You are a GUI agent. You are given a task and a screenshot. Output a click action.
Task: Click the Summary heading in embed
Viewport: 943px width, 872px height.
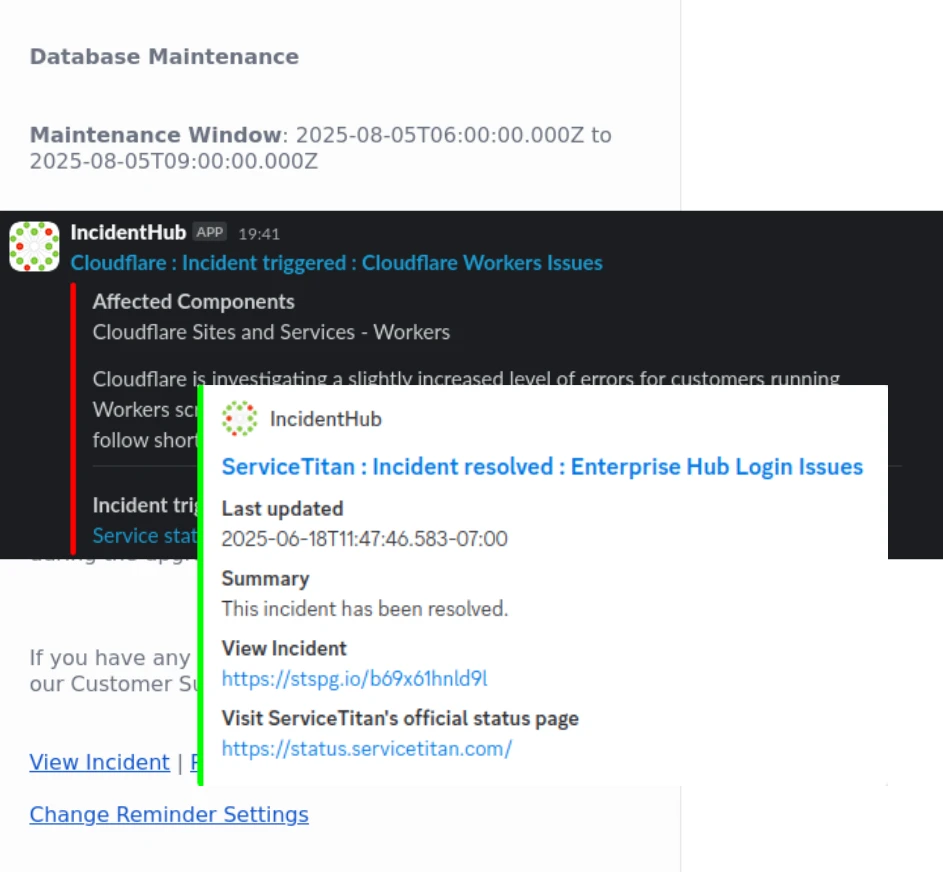click(265, 579)
